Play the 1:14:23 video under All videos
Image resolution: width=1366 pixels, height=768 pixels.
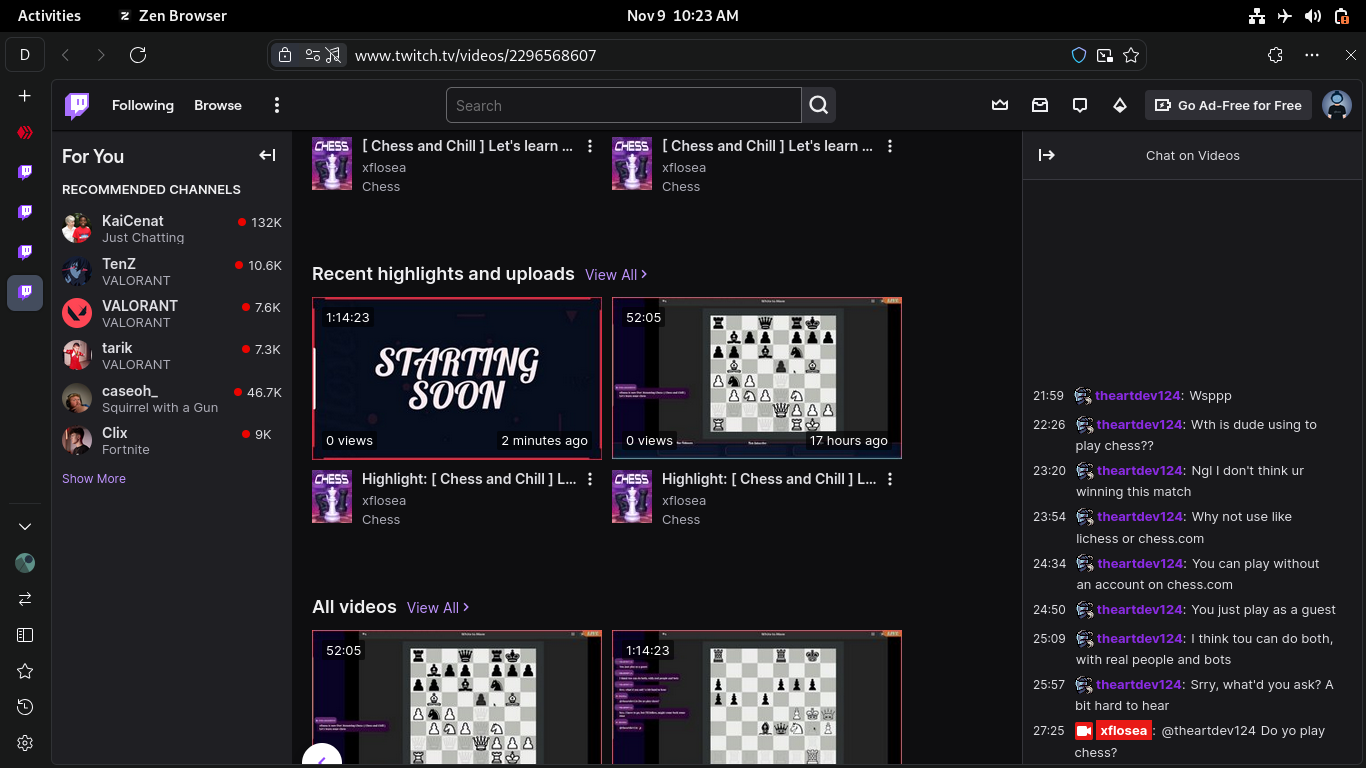757,698
